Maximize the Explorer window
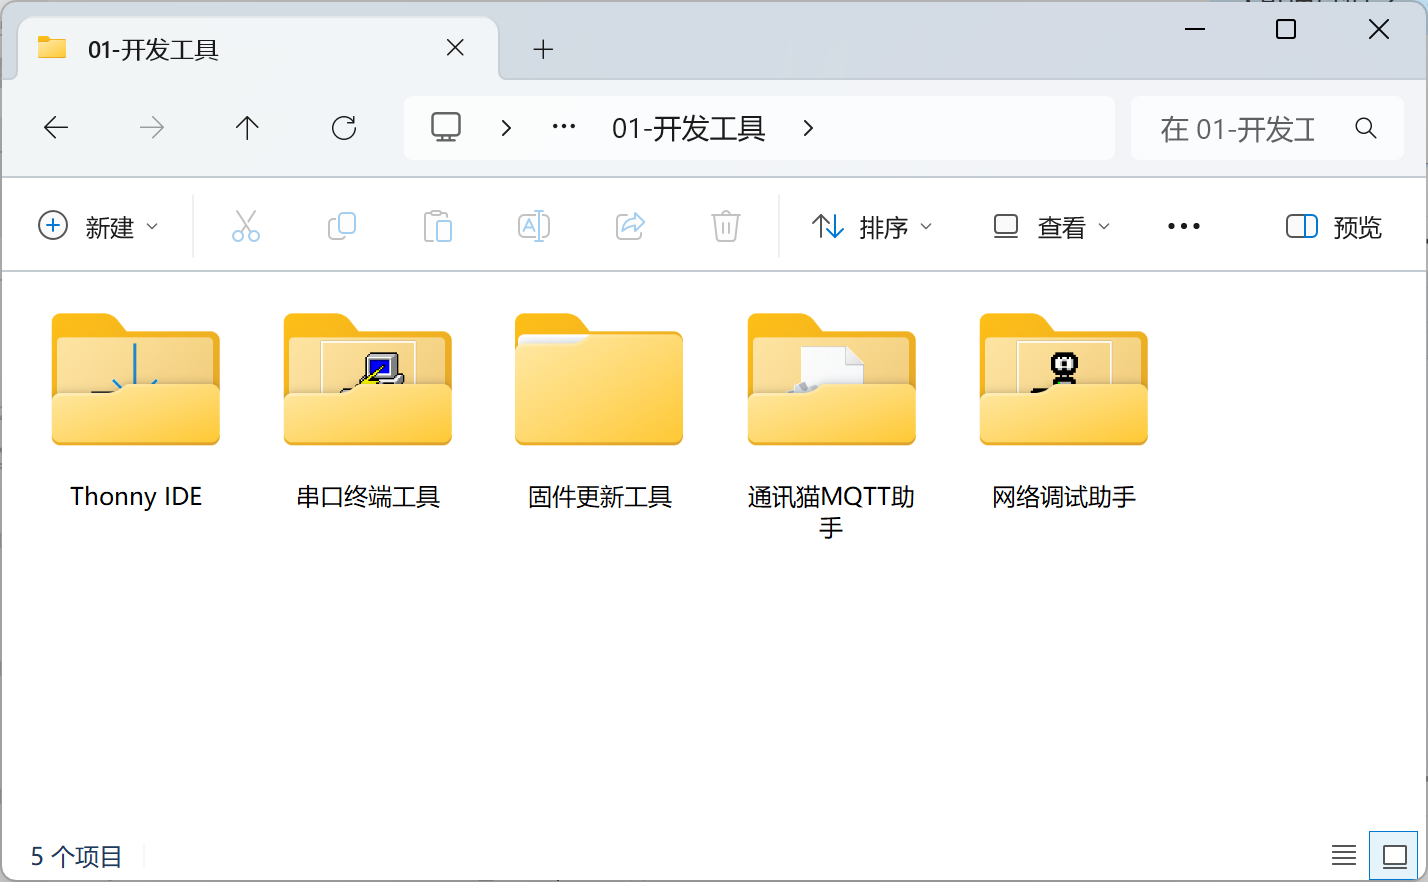Image resolution: width=1428 pixels, height=882 pixels. tap(1286, 30)
